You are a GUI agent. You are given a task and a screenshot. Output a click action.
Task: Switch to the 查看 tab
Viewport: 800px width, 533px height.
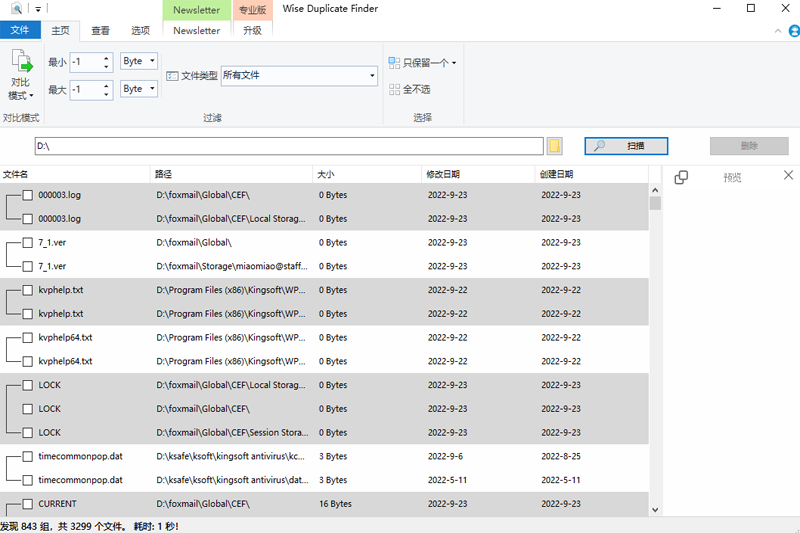point(100,31)
